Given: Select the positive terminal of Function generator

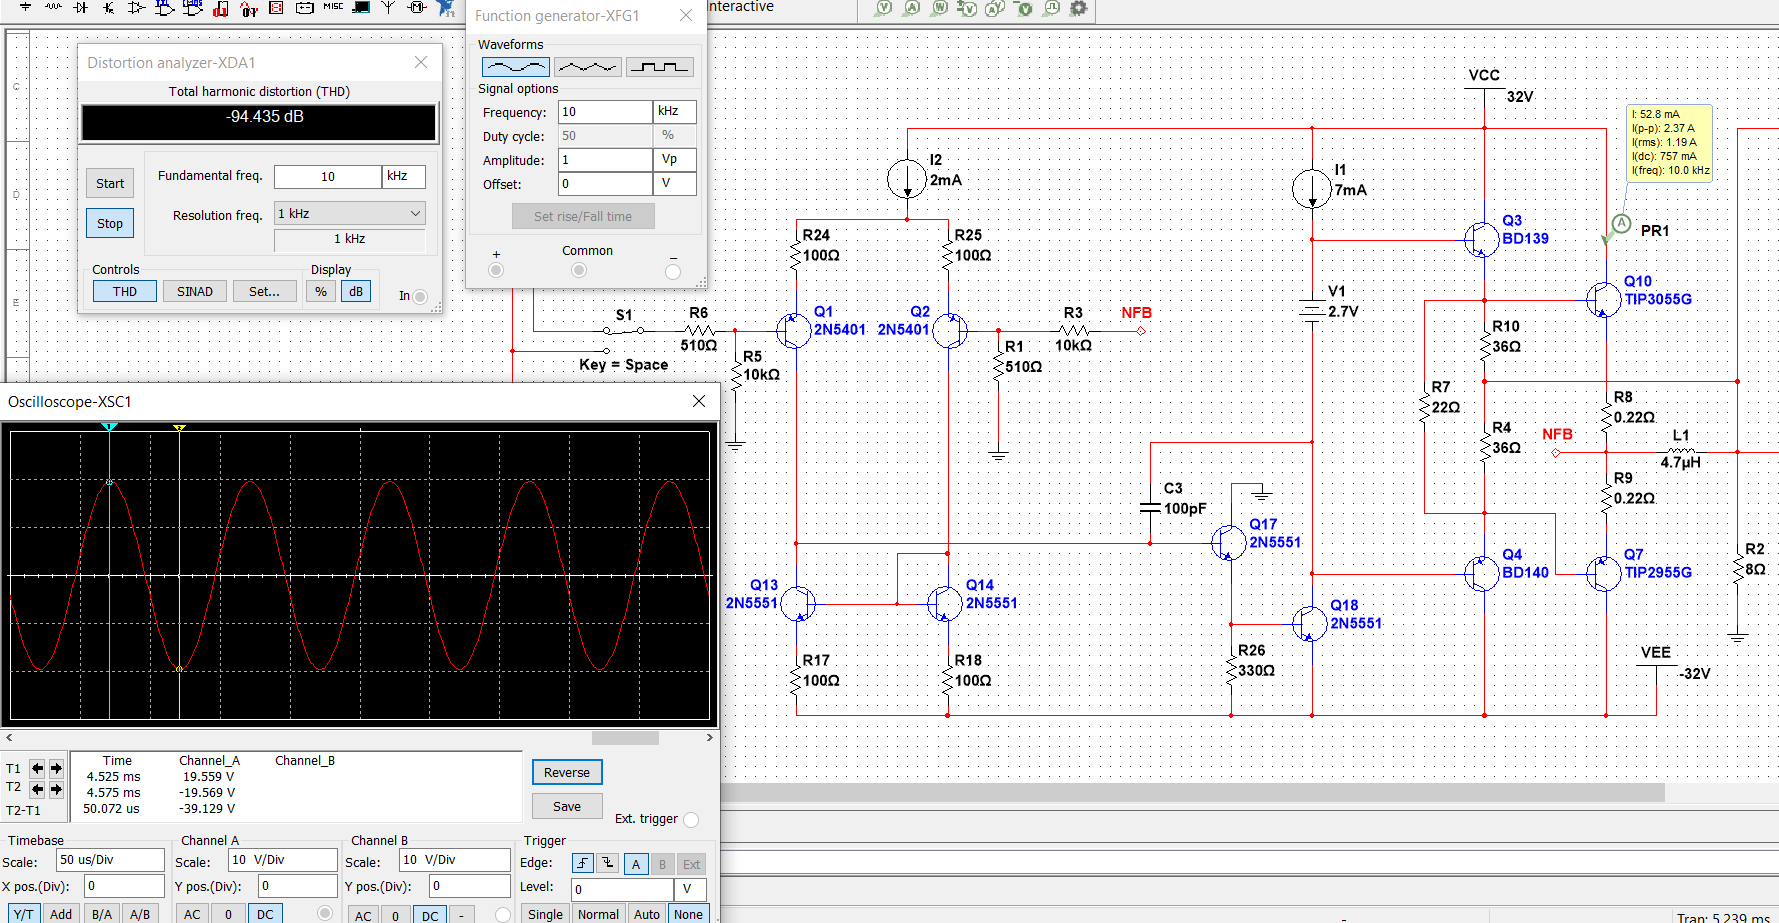Looking at the screenshot, I should click(496, 271).
